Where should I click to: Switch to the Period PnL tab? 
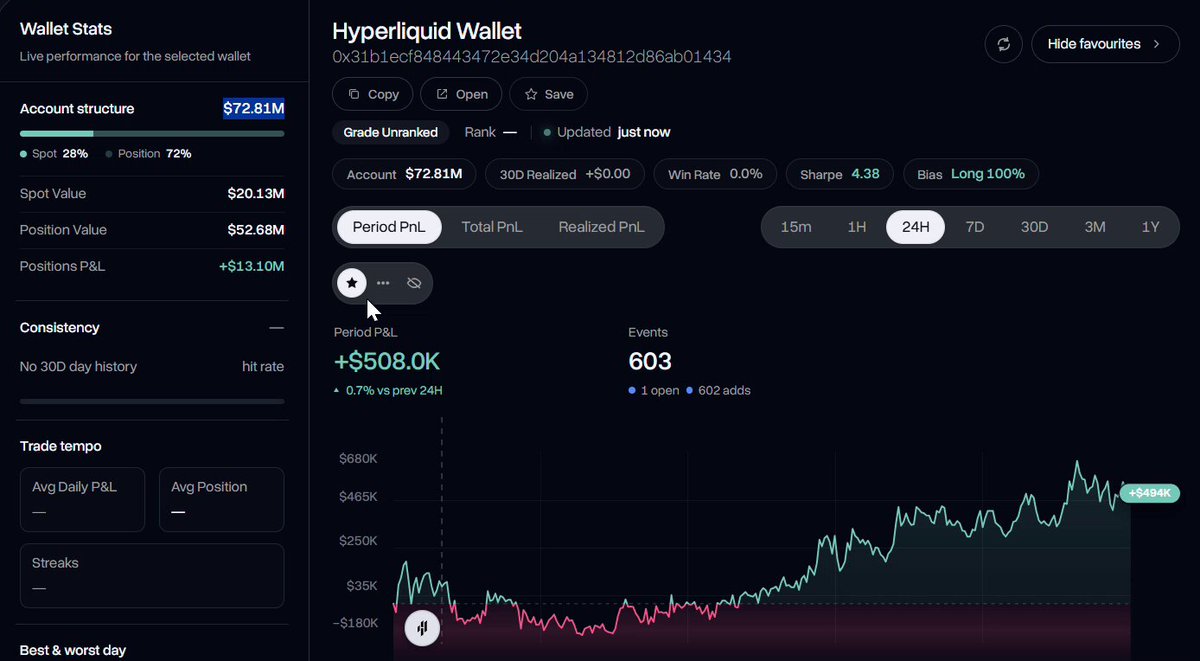[389, 227]
